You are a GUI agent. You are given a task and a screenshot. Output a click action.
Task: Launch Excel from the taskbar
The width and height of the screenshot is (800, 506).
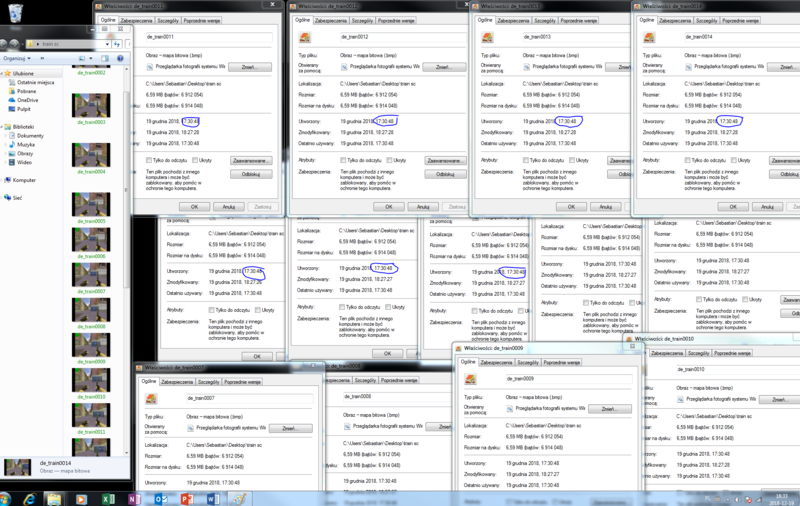tap(108, 498)
